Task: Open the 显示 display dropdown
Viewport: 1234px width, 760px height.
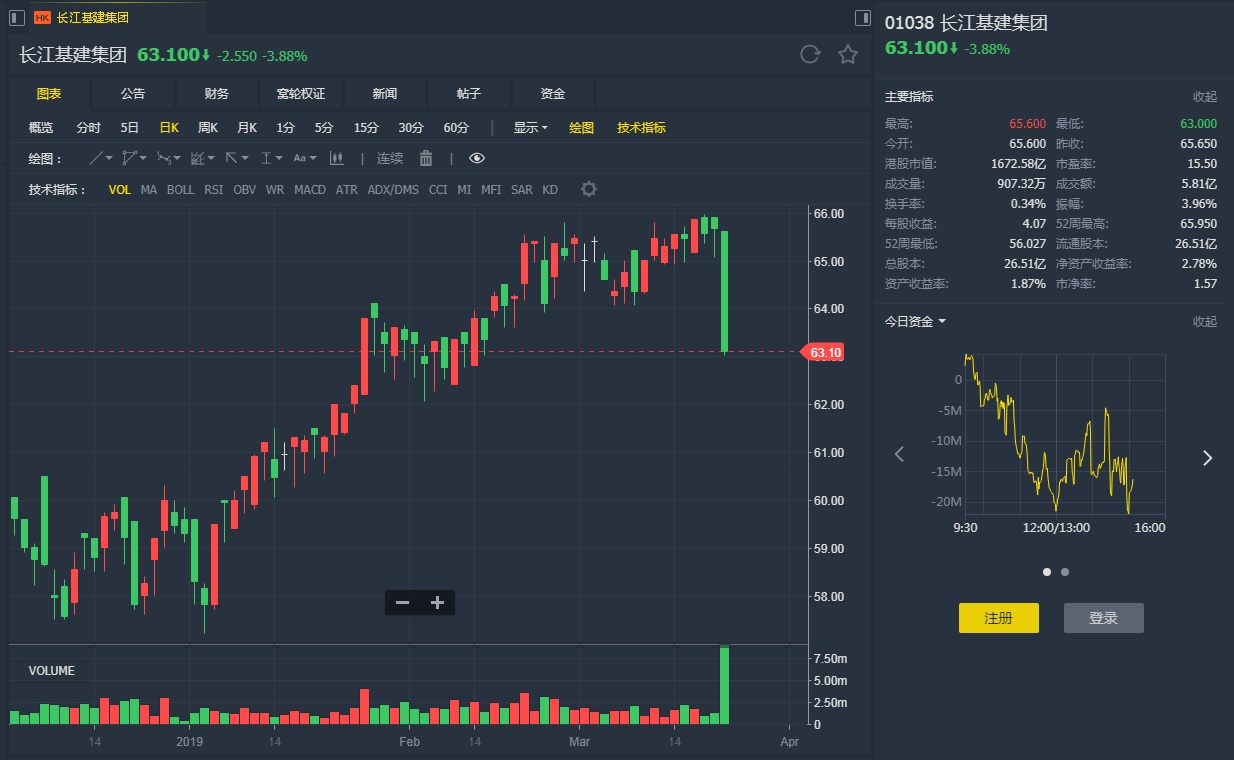Action: (x=530, y=127)
